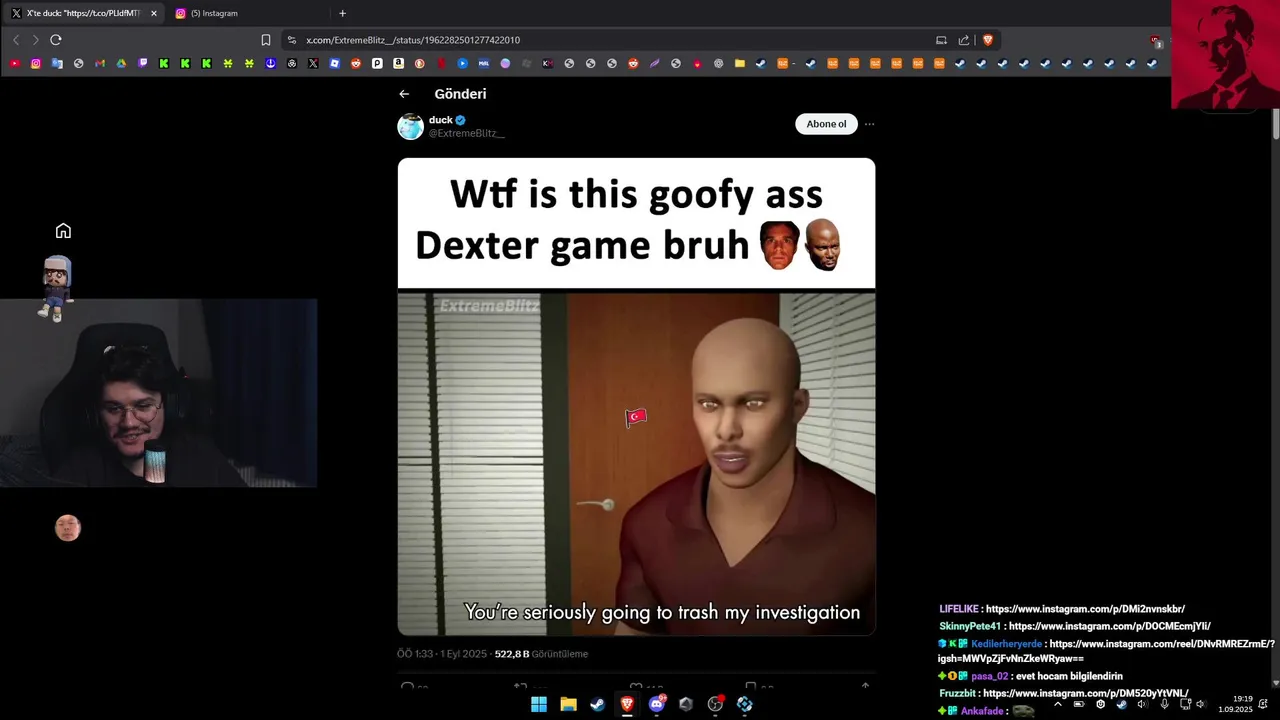Open the Twitch bookmark icon
This screenshot has width=1280, height=720.
click(143, 63)
